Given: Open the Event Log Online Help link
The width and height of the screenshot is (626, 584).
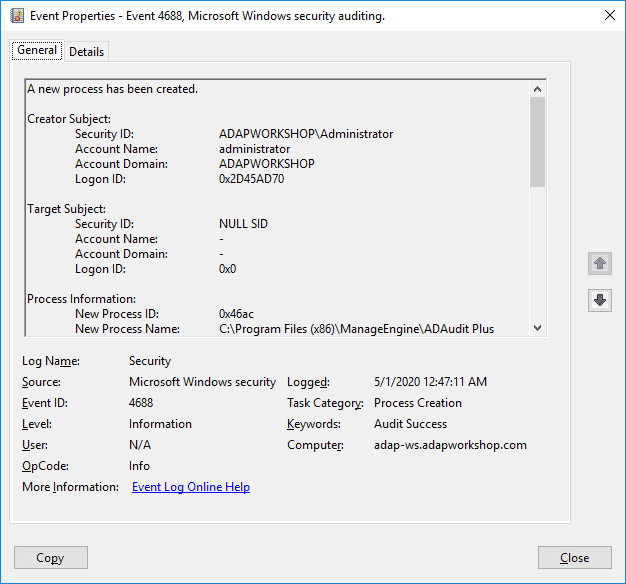Looking at the screenshot, I should 191,487.
